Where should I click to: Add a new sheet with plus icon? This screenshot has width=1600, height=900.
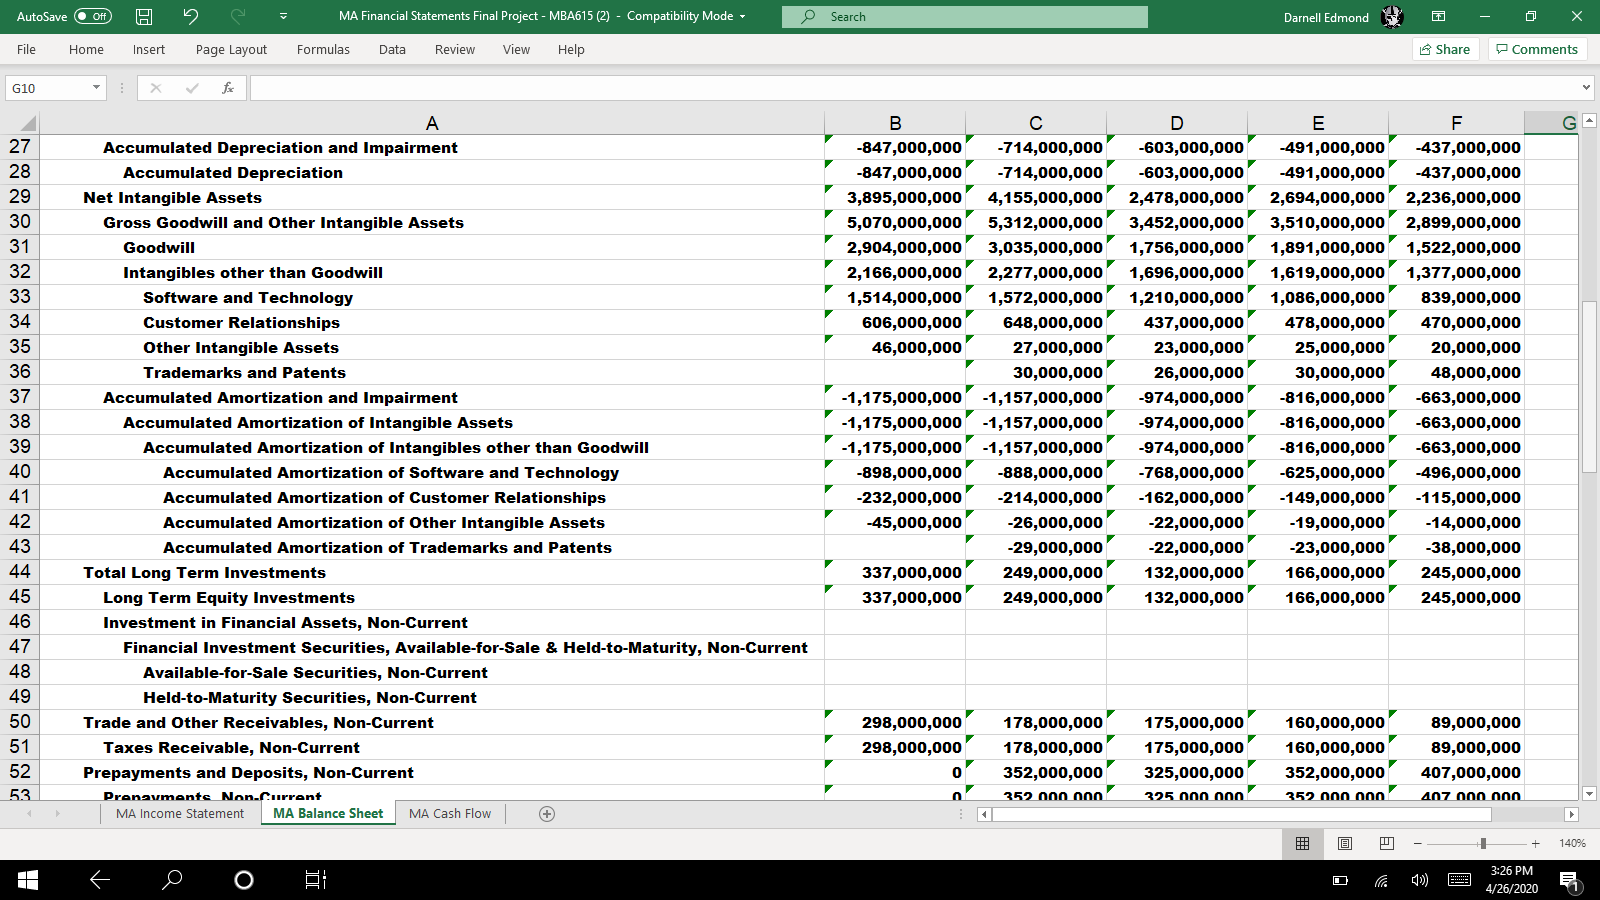coord(547,814)
